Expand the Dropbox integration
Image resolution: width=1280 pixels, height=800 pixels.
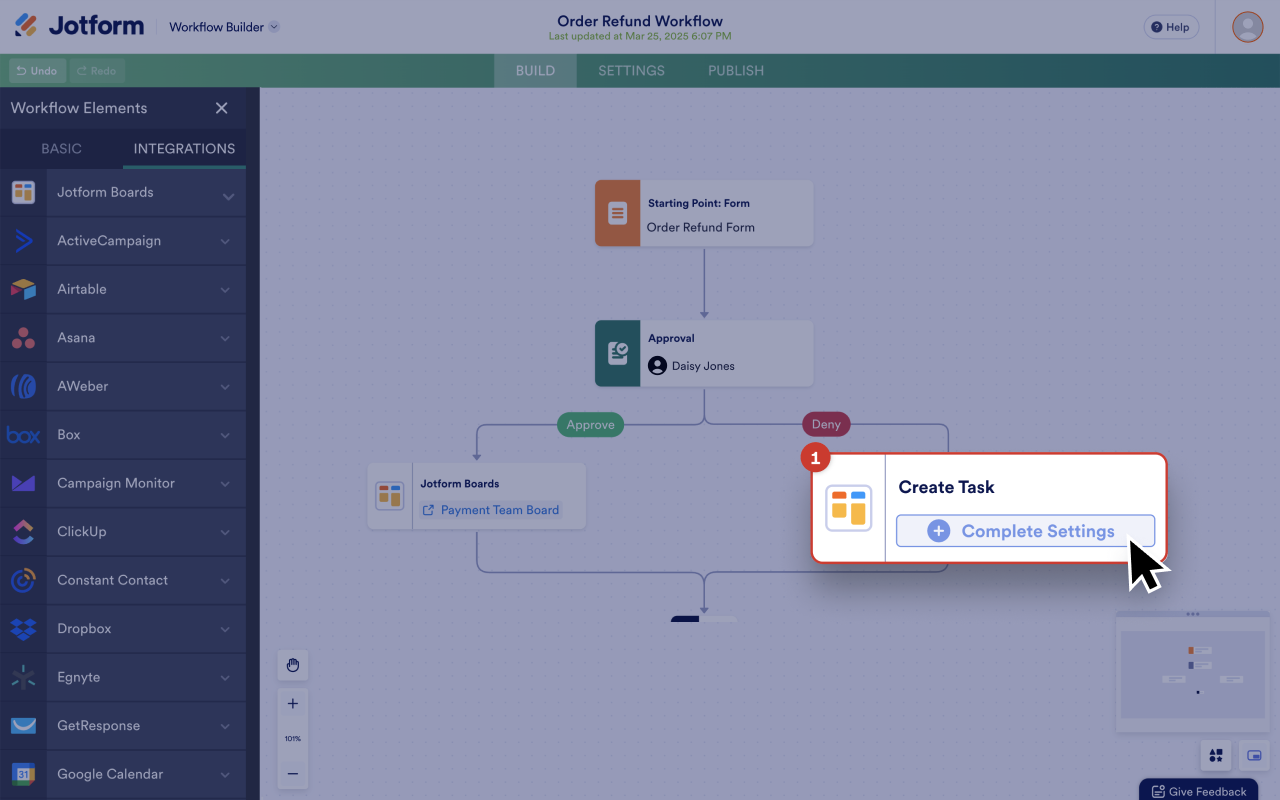tap(226, 629)
